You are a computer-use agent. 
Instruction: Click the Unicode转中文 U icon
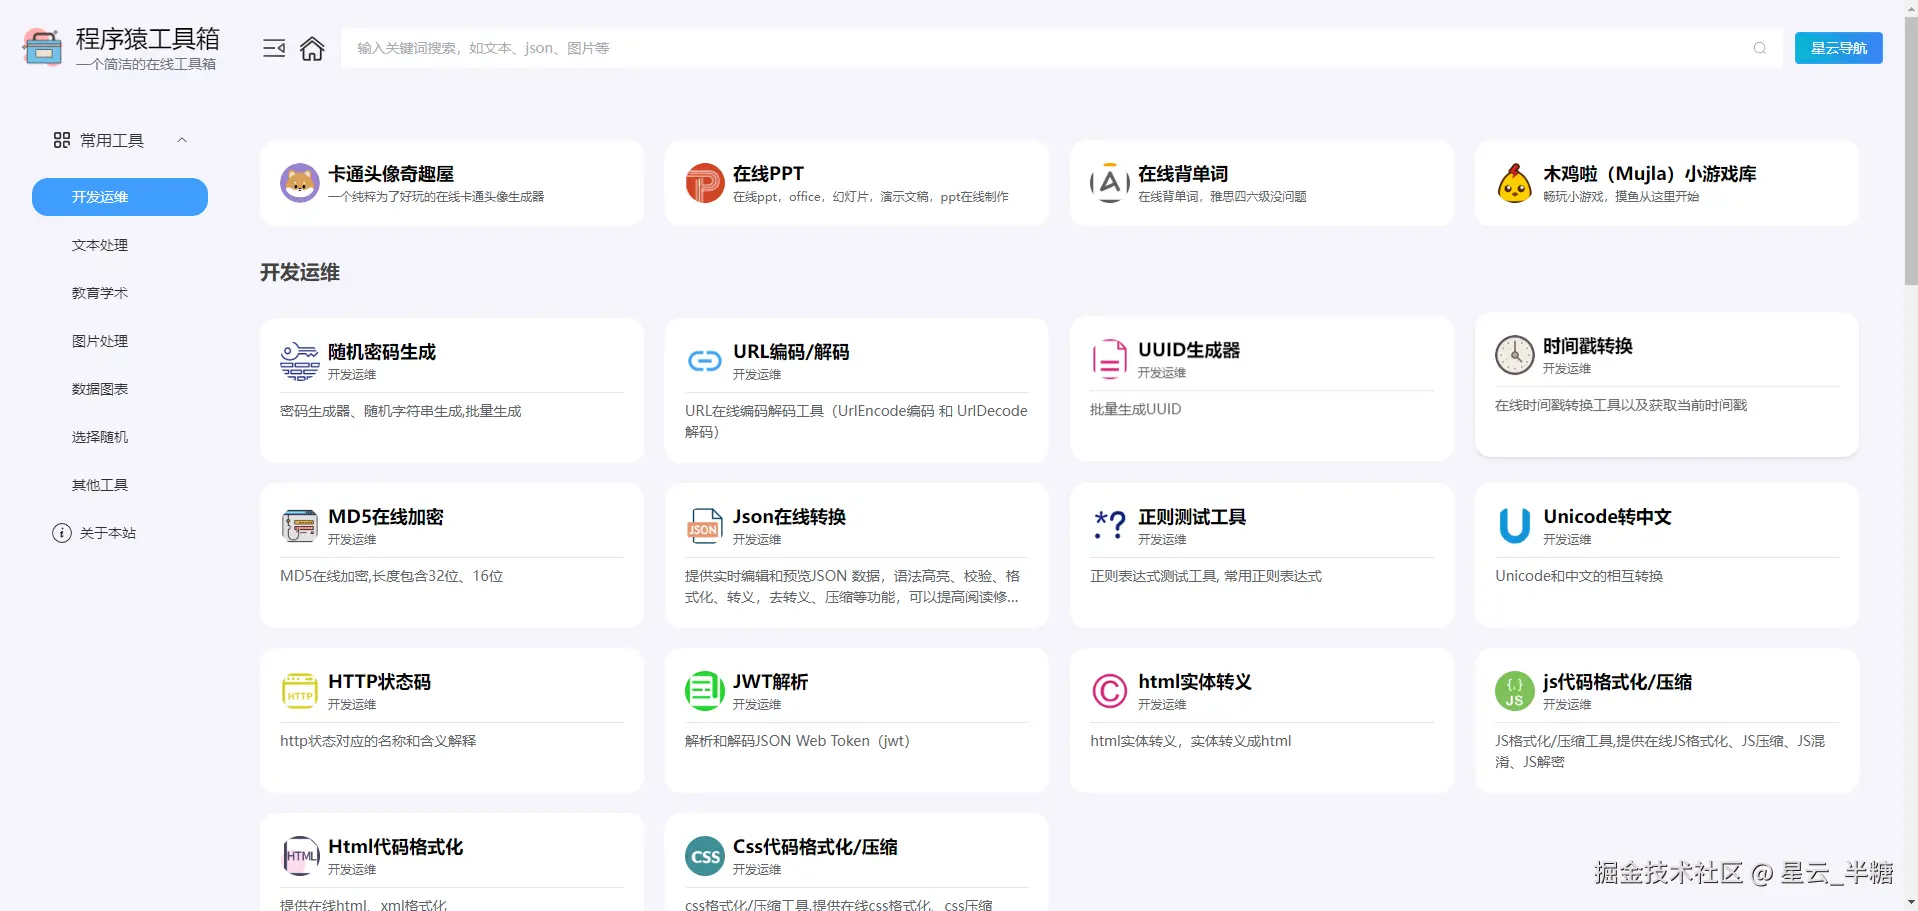click(x=1515, y=526)
